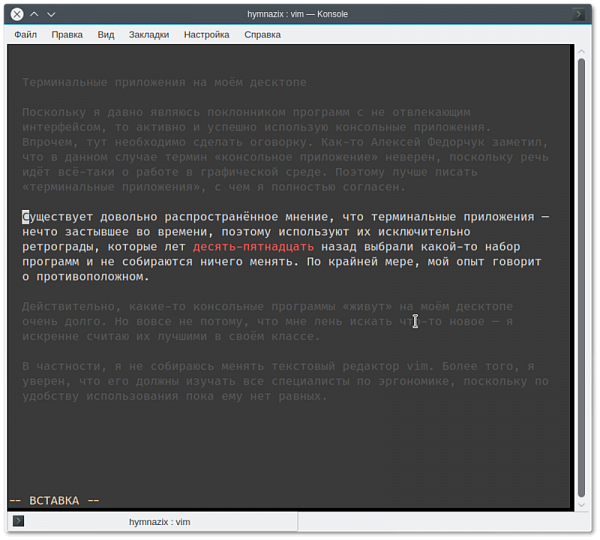
Task: Click the word Существует at the cursor
Action: [57, 217]
